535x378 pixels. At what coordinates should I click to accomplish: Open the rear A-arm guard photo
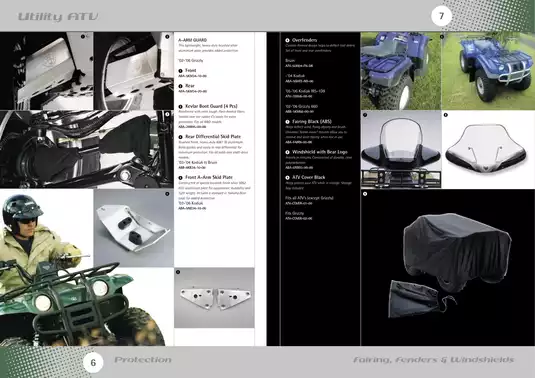coord(134,71)
